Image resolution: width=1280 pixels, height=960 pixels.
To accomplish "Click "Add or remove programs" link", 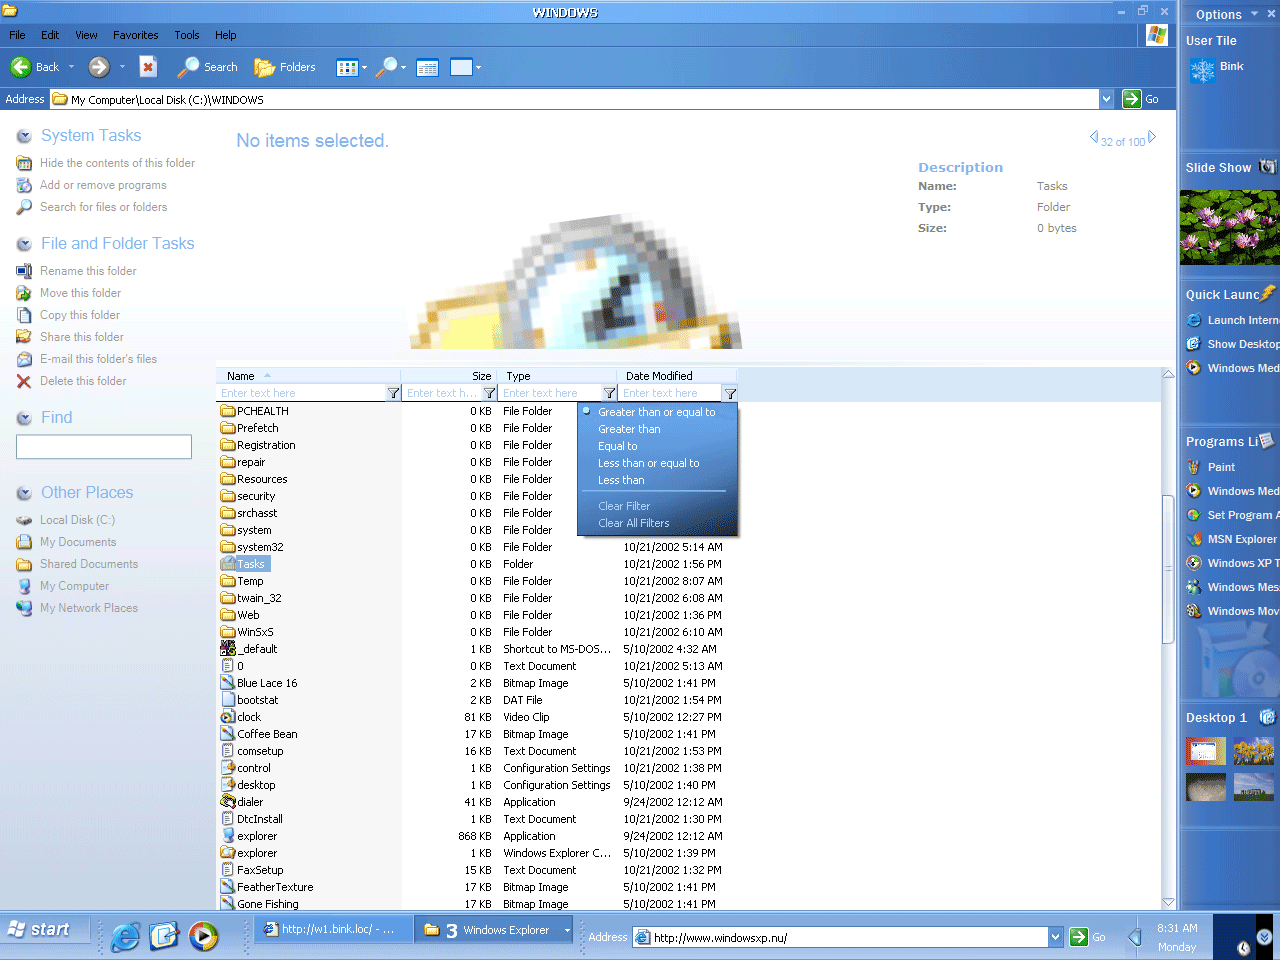I will tap(103, 185).
